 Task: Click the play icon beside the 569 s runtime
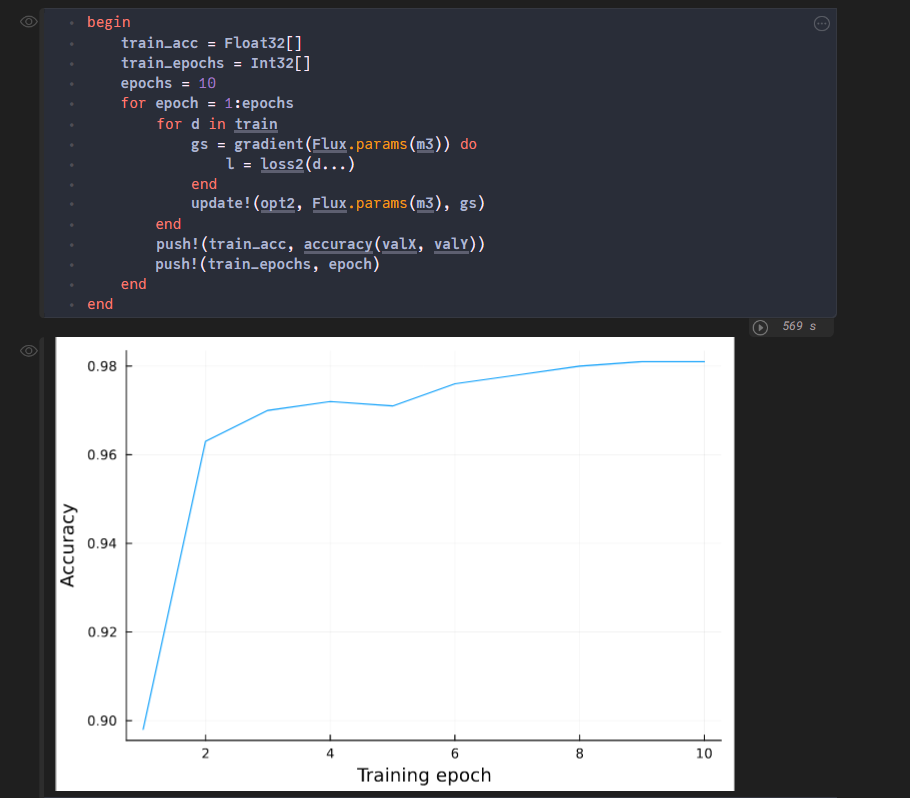tap(761, 326)
